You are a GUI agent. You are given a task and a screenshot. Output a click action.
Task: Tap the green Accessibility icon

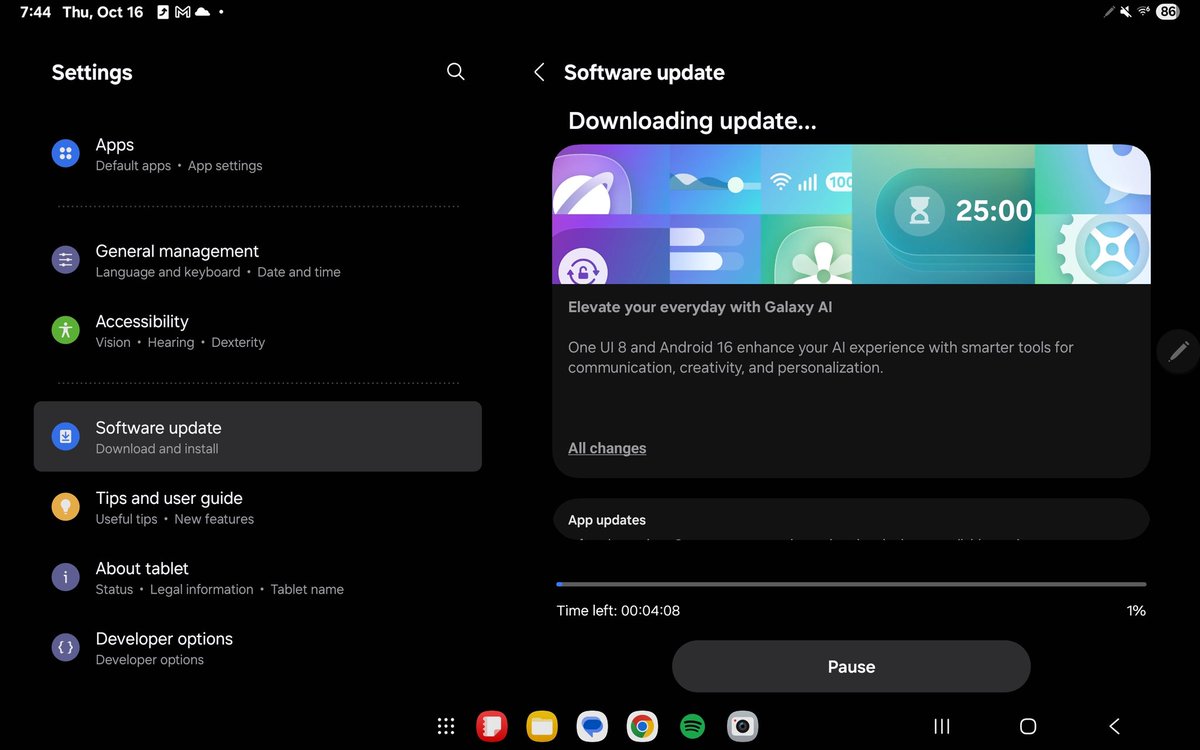(65, 330)
